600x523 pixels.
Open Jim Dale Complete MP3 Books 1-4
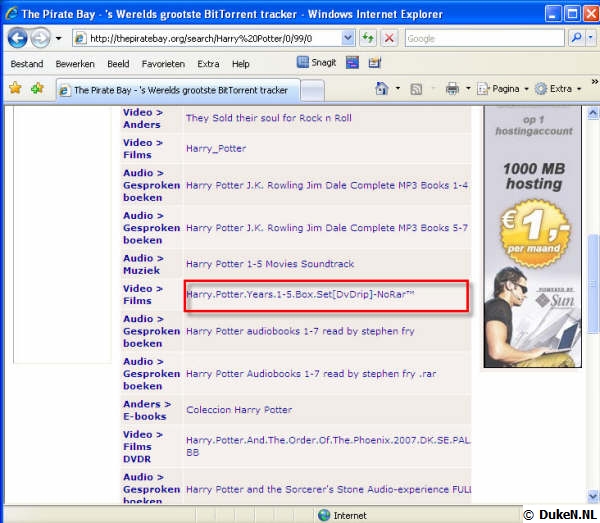[x=327, y=185]
